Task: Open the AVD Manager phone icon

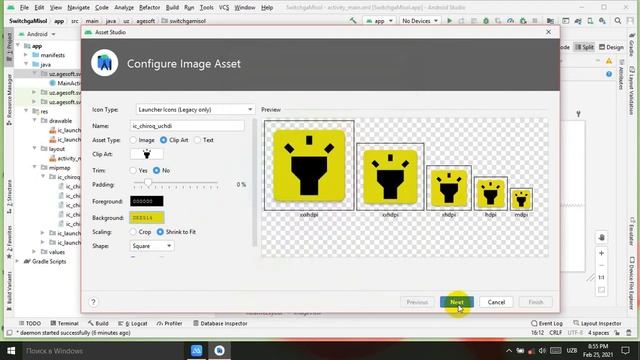Action: 590,20
